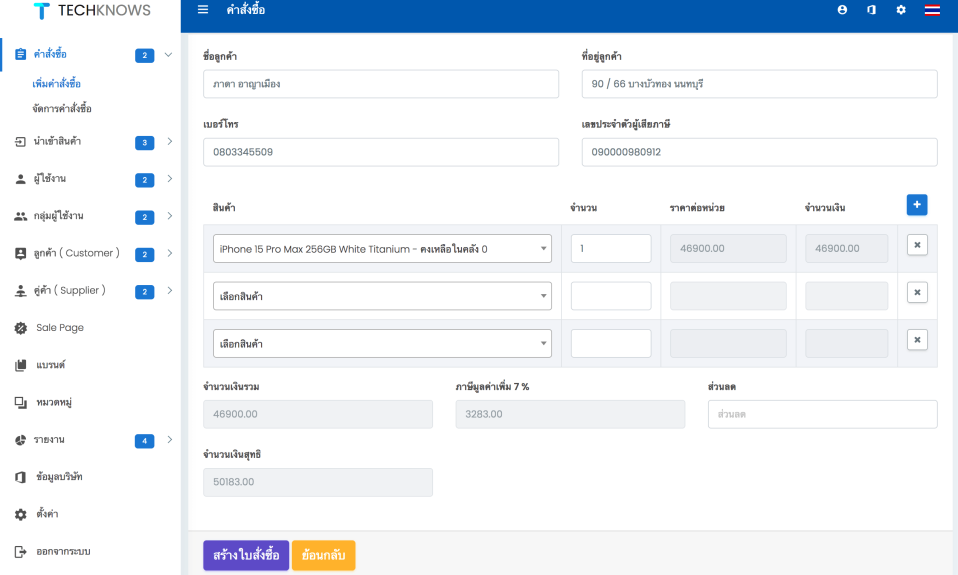Open the iPhone 15 Pro Max product dropdown
This screenshot has width=958, height=575.
point(382,249)
